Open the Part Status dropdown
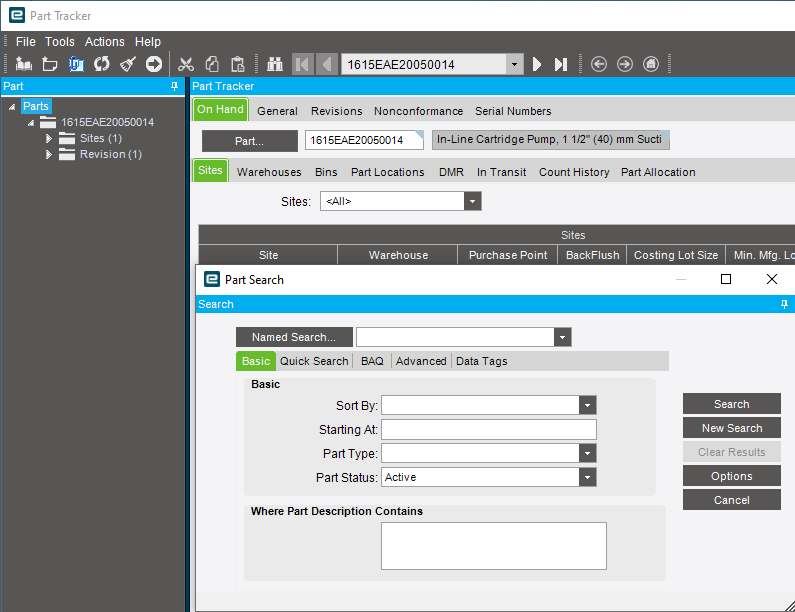 pos(588,477)
